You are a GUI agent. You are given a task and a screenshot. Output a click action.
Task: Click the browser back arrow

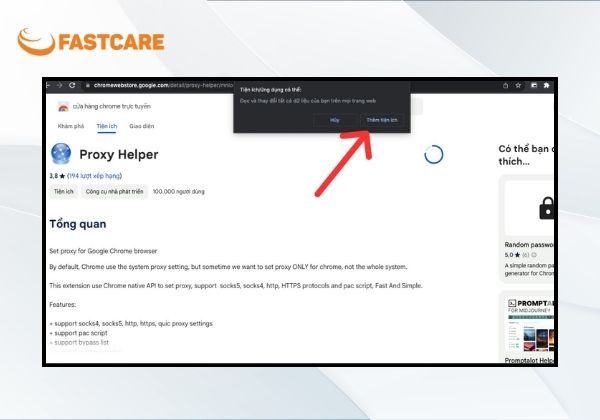(x=48, y=85)
